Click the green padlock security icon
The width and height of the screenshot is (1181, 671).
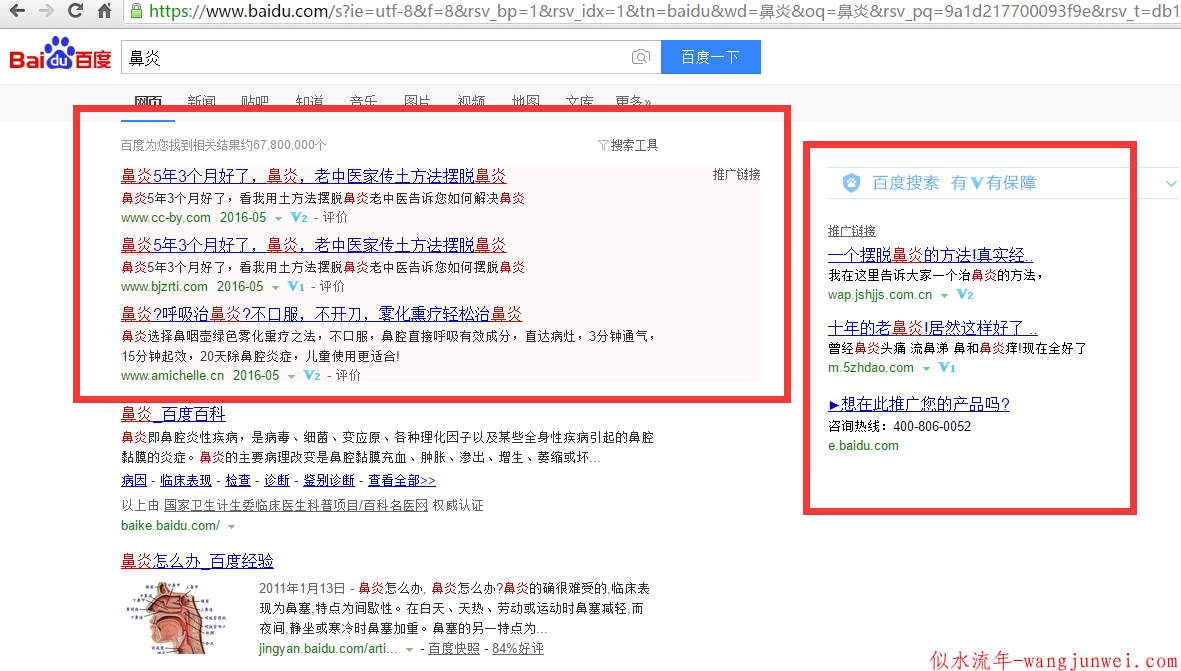pos(136,11)
